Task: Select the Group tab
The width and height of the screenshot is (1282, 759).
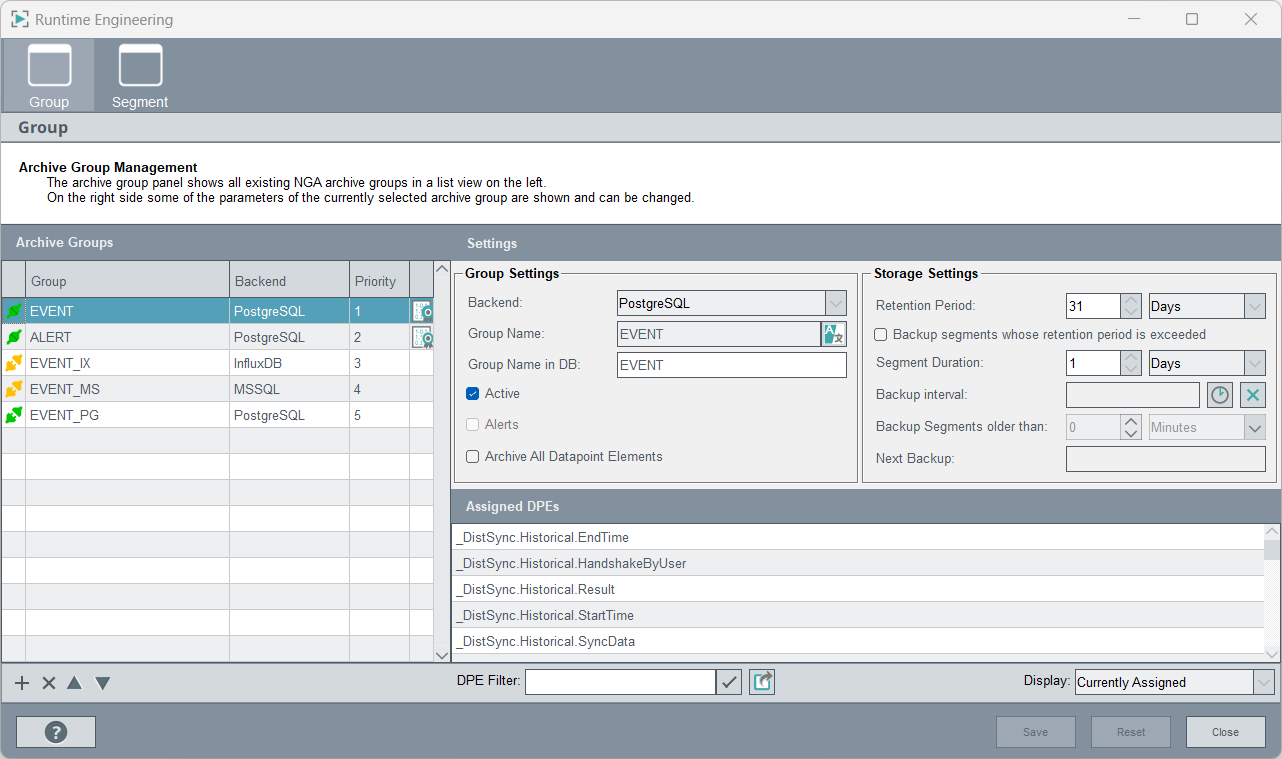Action: point(49,77)
